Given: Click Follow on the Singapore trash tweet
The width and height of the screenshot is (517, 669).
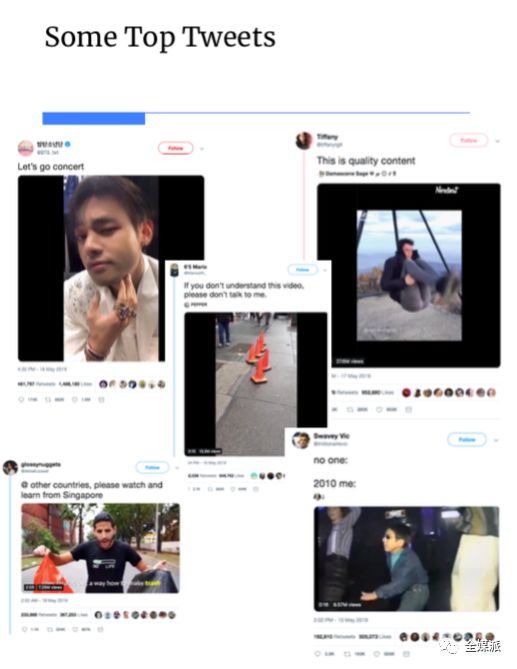Looking at the screenshot, I should [152, 467].
